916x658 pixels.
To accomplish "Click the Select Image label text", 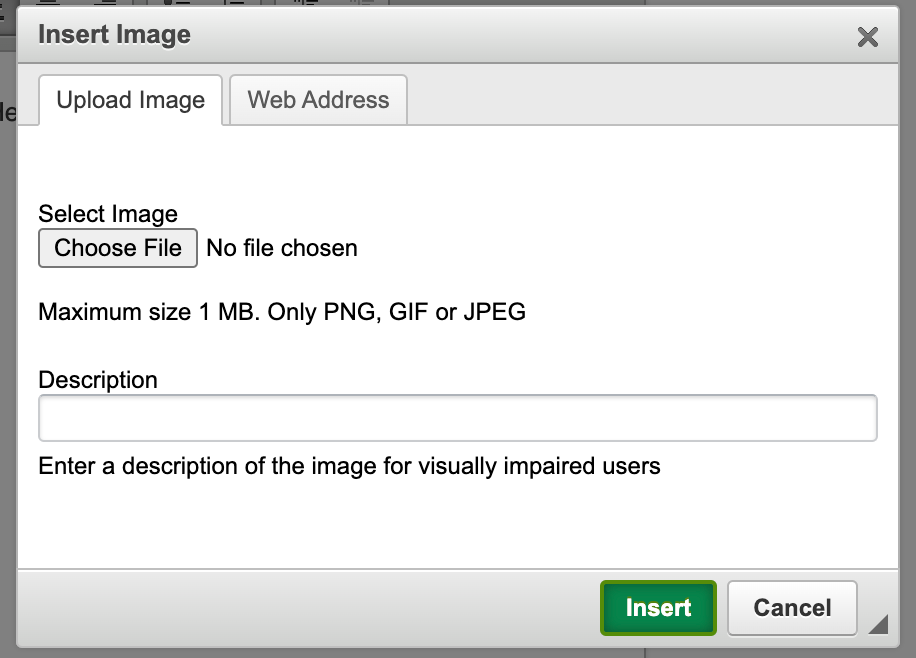I will click(x=107, y=214).
